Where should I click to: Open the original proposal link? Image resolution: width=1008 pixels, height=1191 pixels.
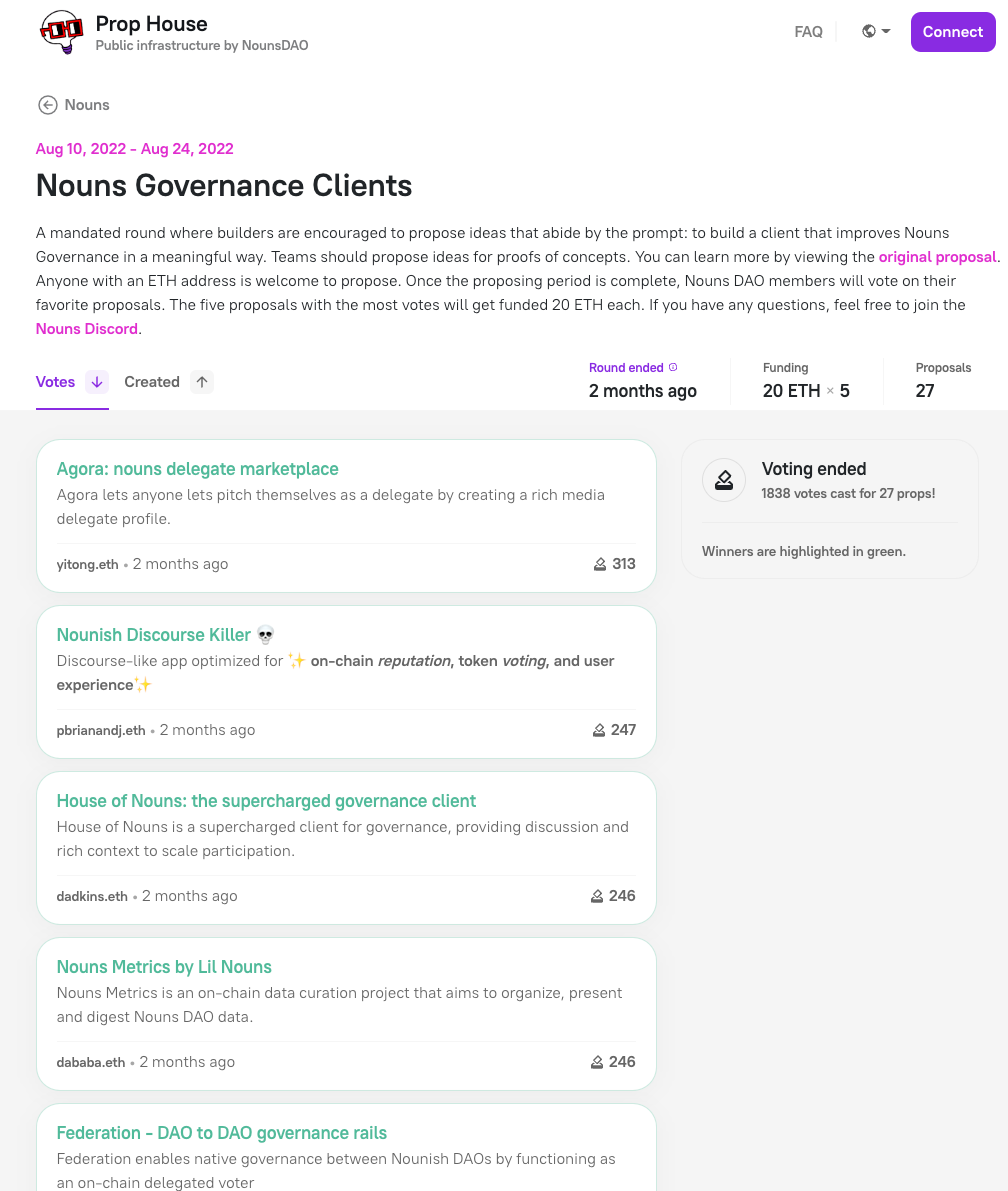(937, 257)
